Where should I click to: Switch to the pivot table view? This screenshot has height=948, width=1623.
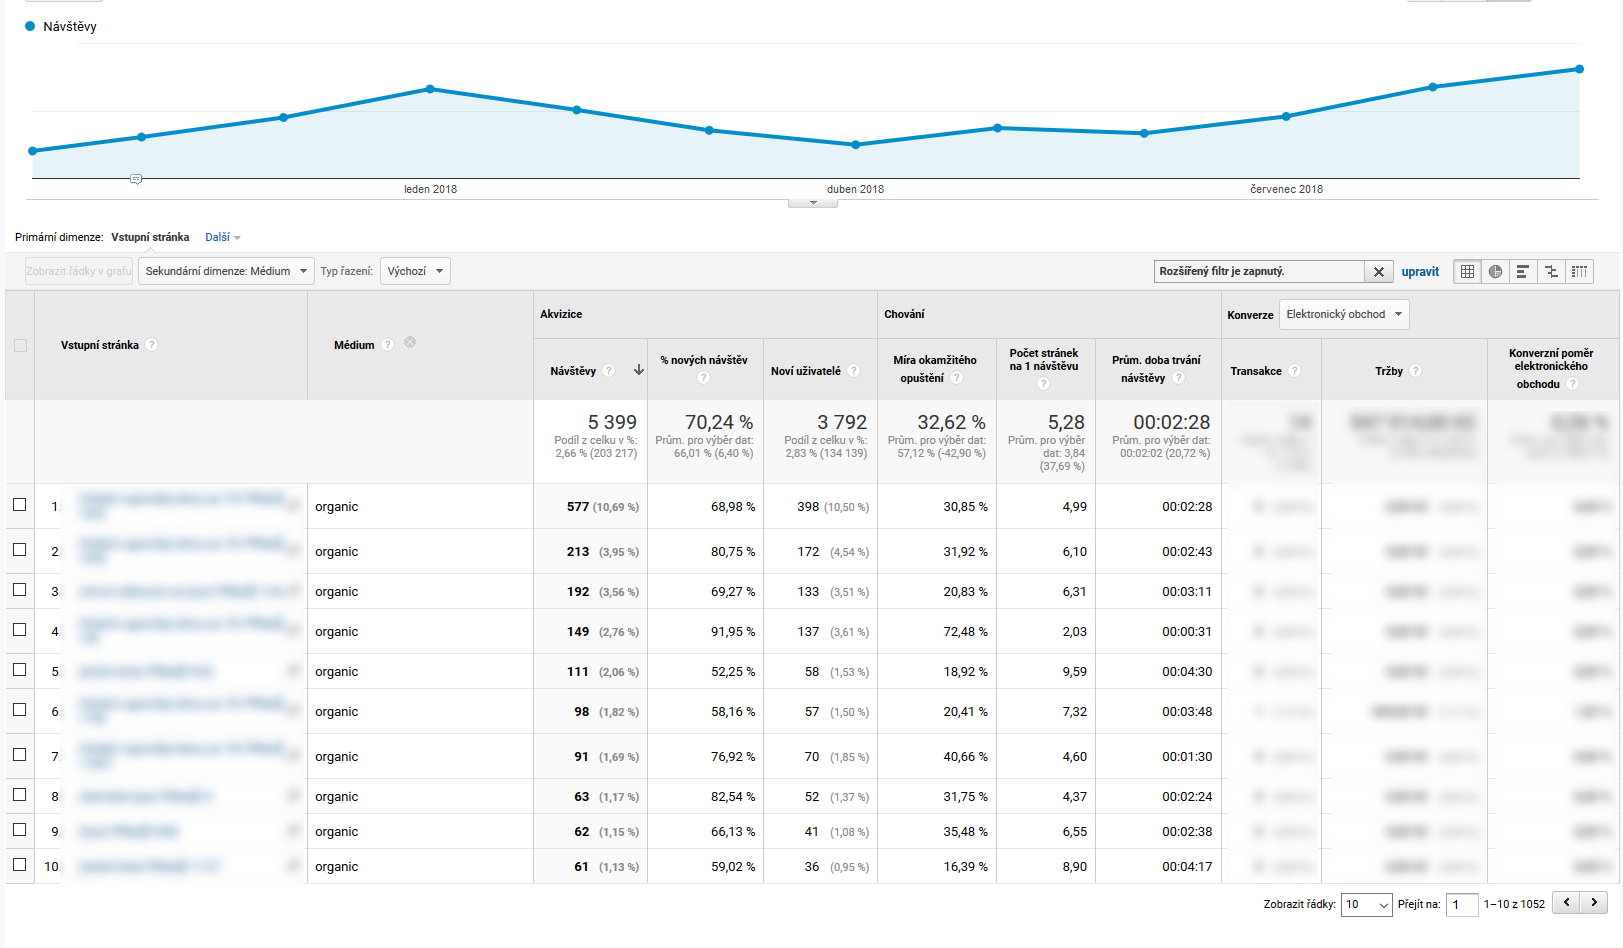pyautogui.click(x=1580, y=271)
